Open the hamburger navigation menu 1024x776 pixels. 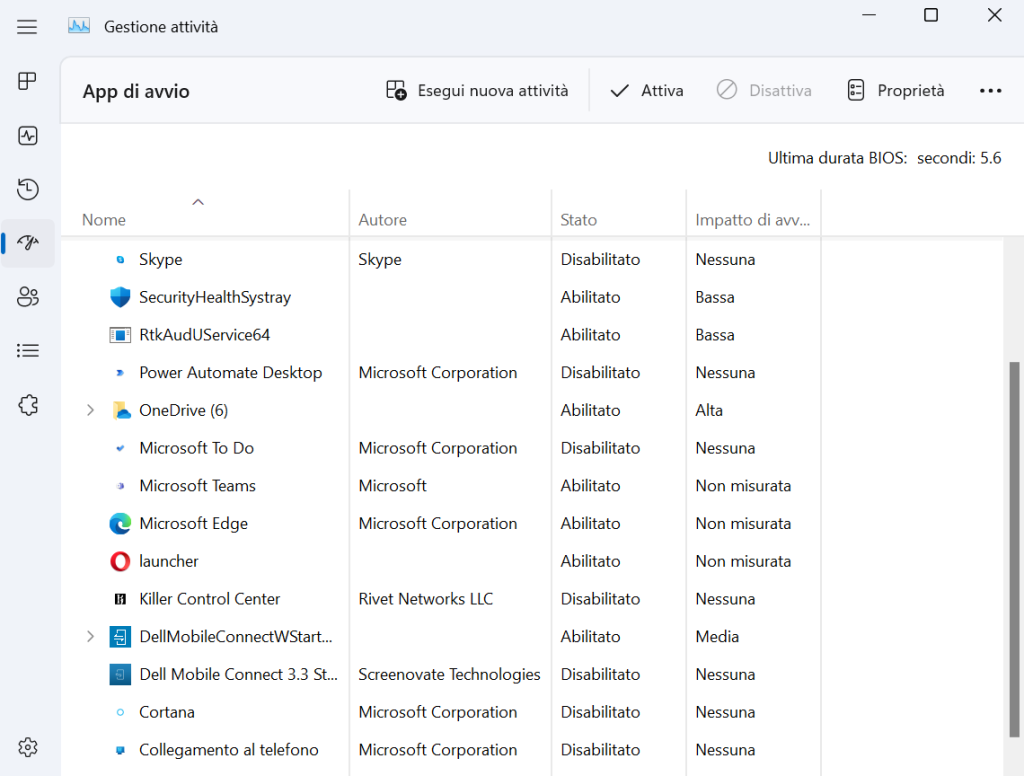click(x=27, y=27)
